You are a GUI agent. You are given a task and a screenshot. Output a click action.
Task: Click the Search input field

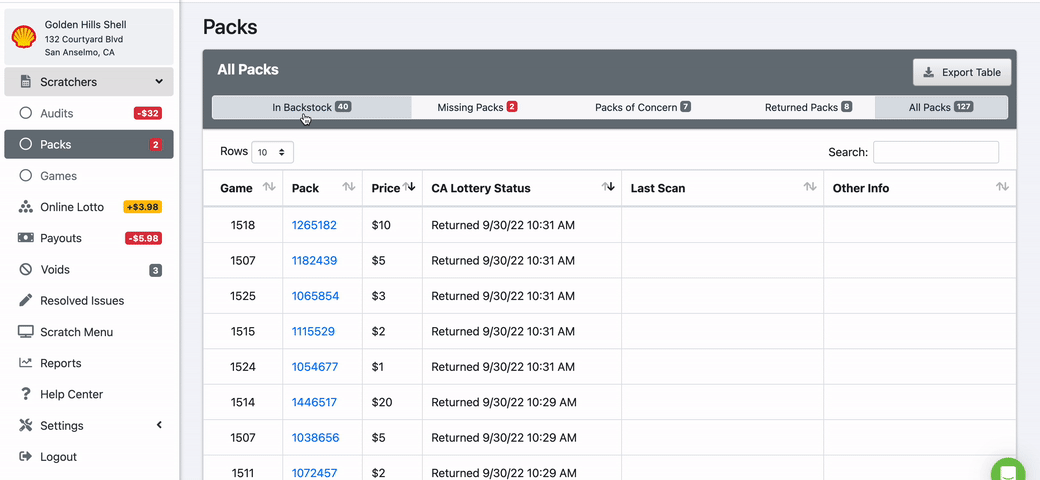point(935,152)
